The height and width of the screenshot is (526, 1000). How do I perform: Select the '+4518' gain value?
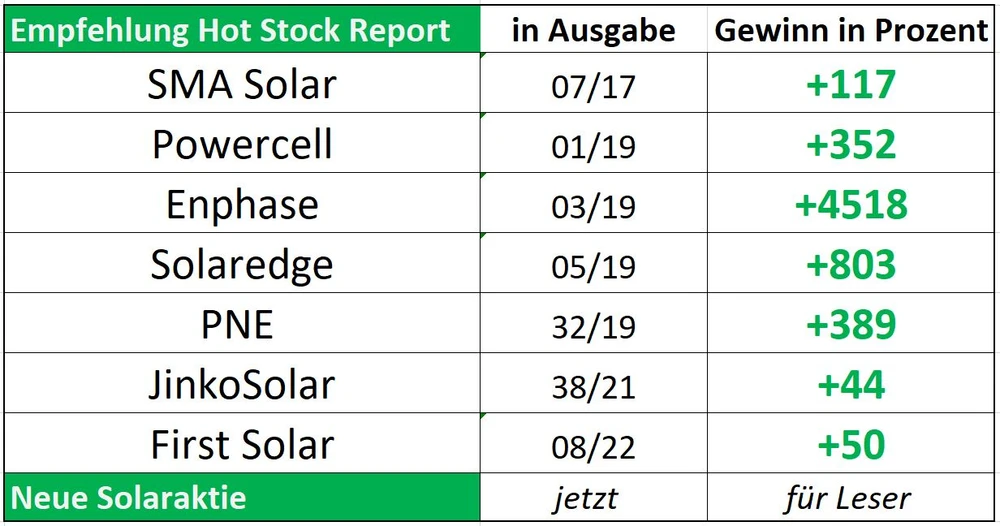pos(851,205)
